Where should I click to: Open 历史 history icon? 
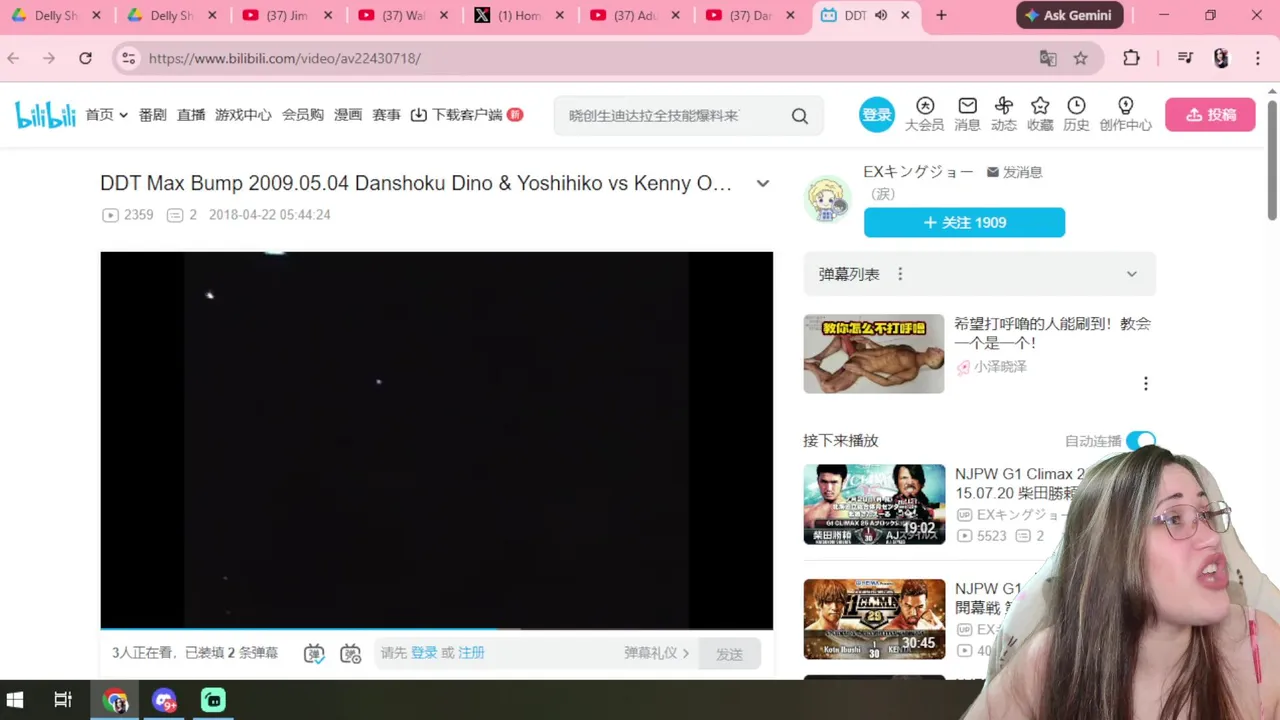pyautogui.click(x=1076, y=114)
